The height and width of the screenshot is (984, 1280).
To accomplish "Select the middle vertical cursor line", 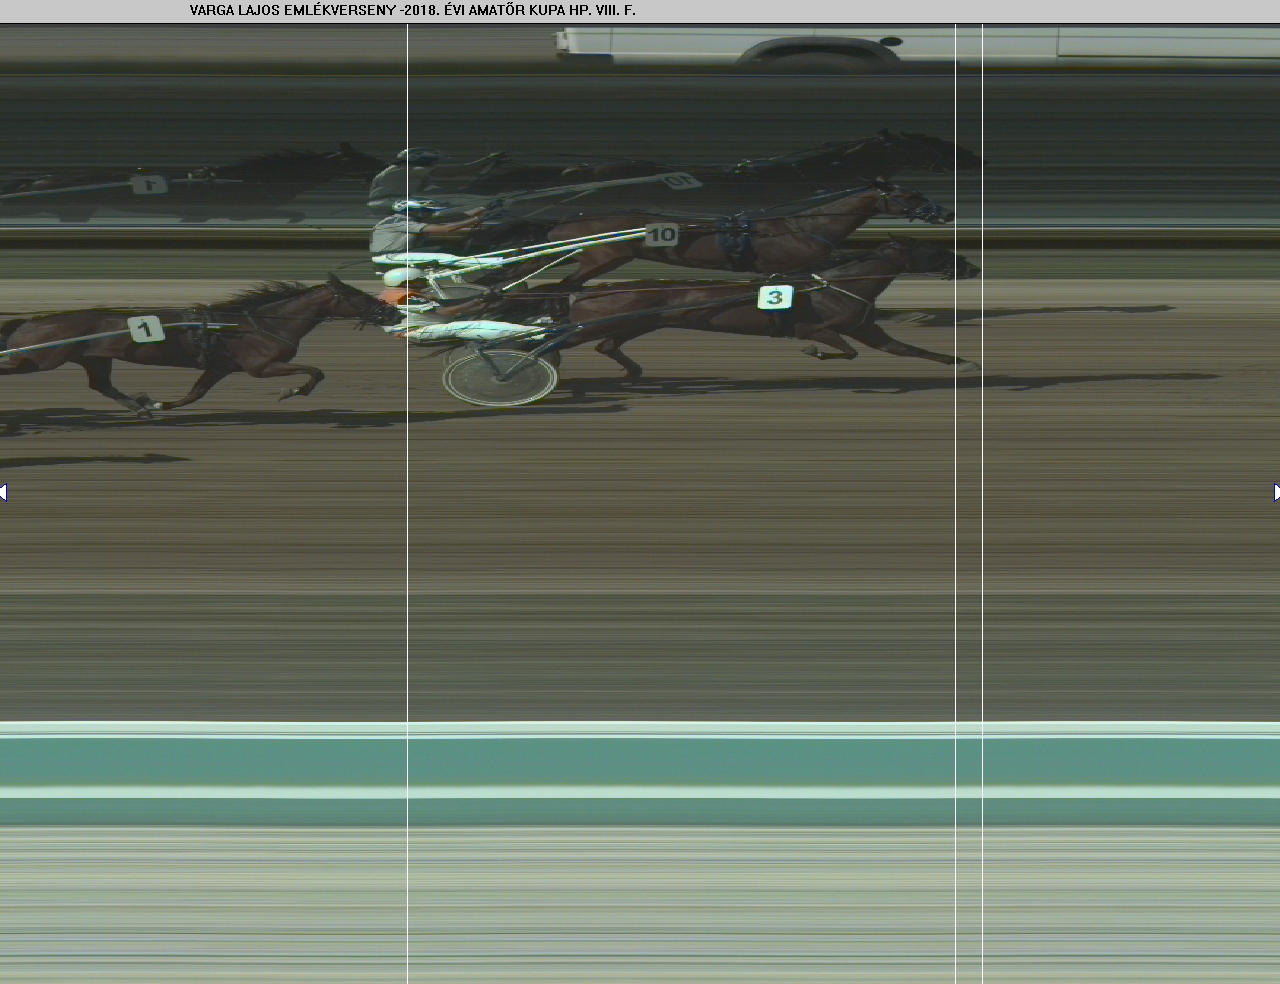I will tap(956, 600).
